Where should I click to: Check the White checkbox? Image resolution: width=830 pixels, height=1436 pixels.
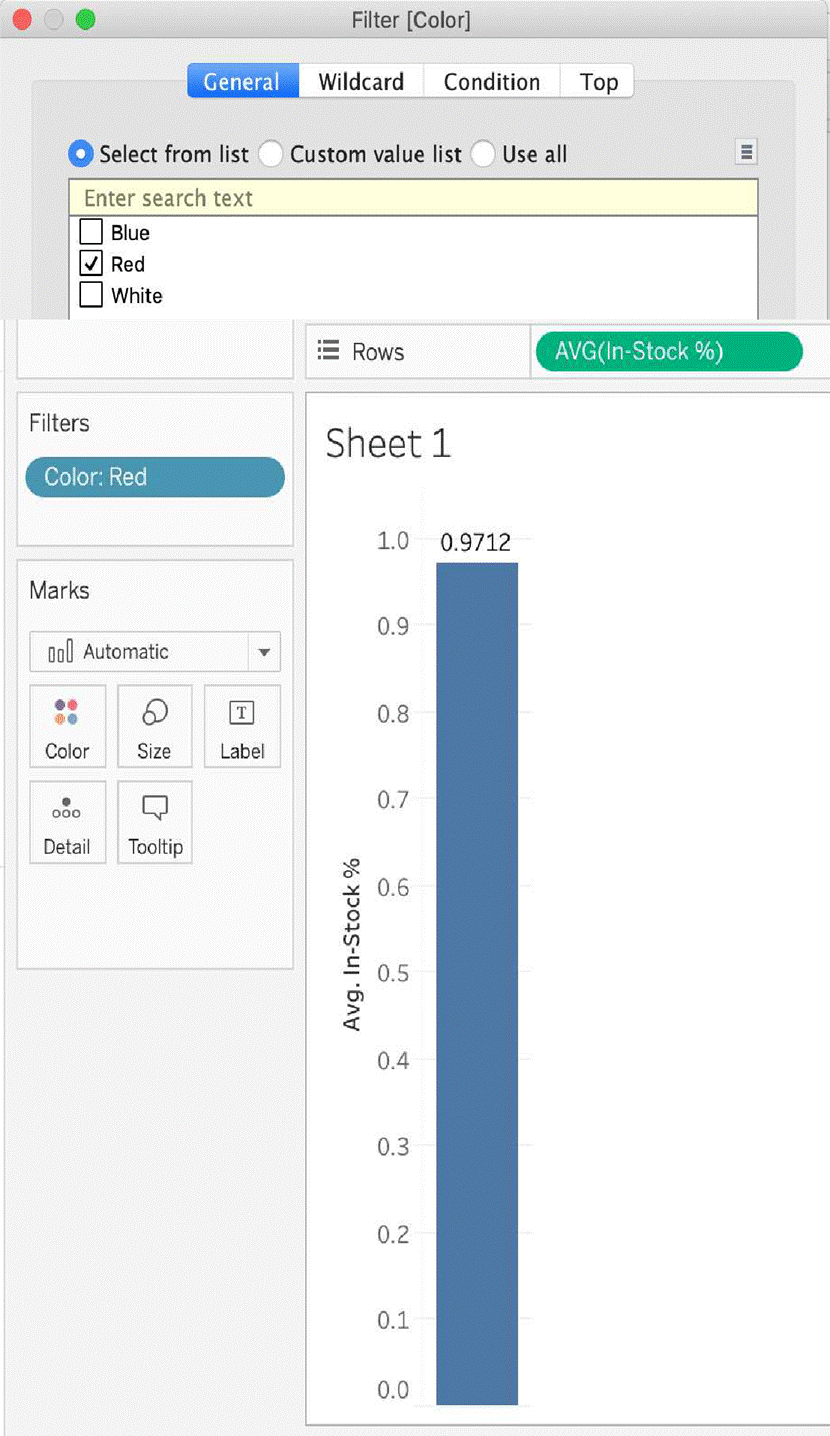[x=91, y=296]
